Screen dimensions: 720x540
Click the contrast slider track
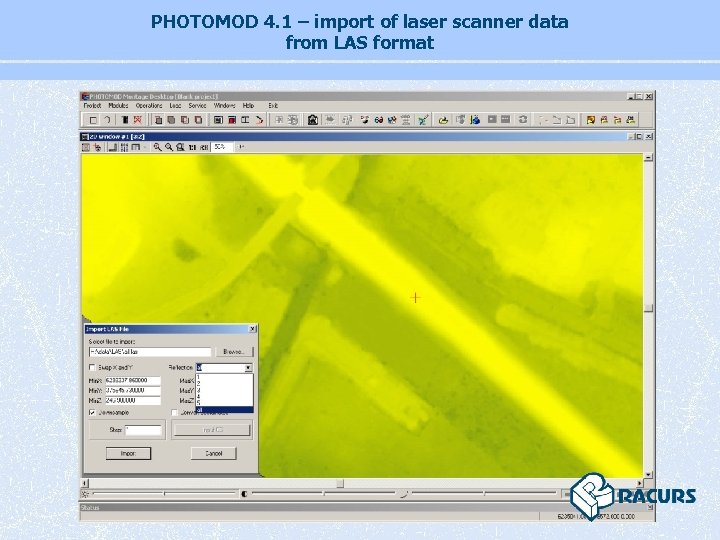pyautogui.click(x=324, y=494)
